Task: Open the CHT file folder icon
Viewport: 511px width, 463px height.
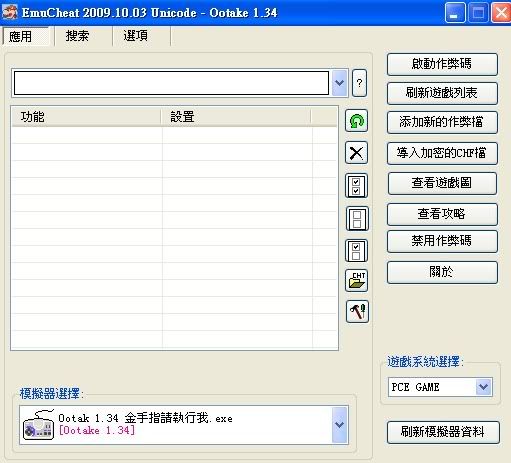Action: click(x=356, y=280)
